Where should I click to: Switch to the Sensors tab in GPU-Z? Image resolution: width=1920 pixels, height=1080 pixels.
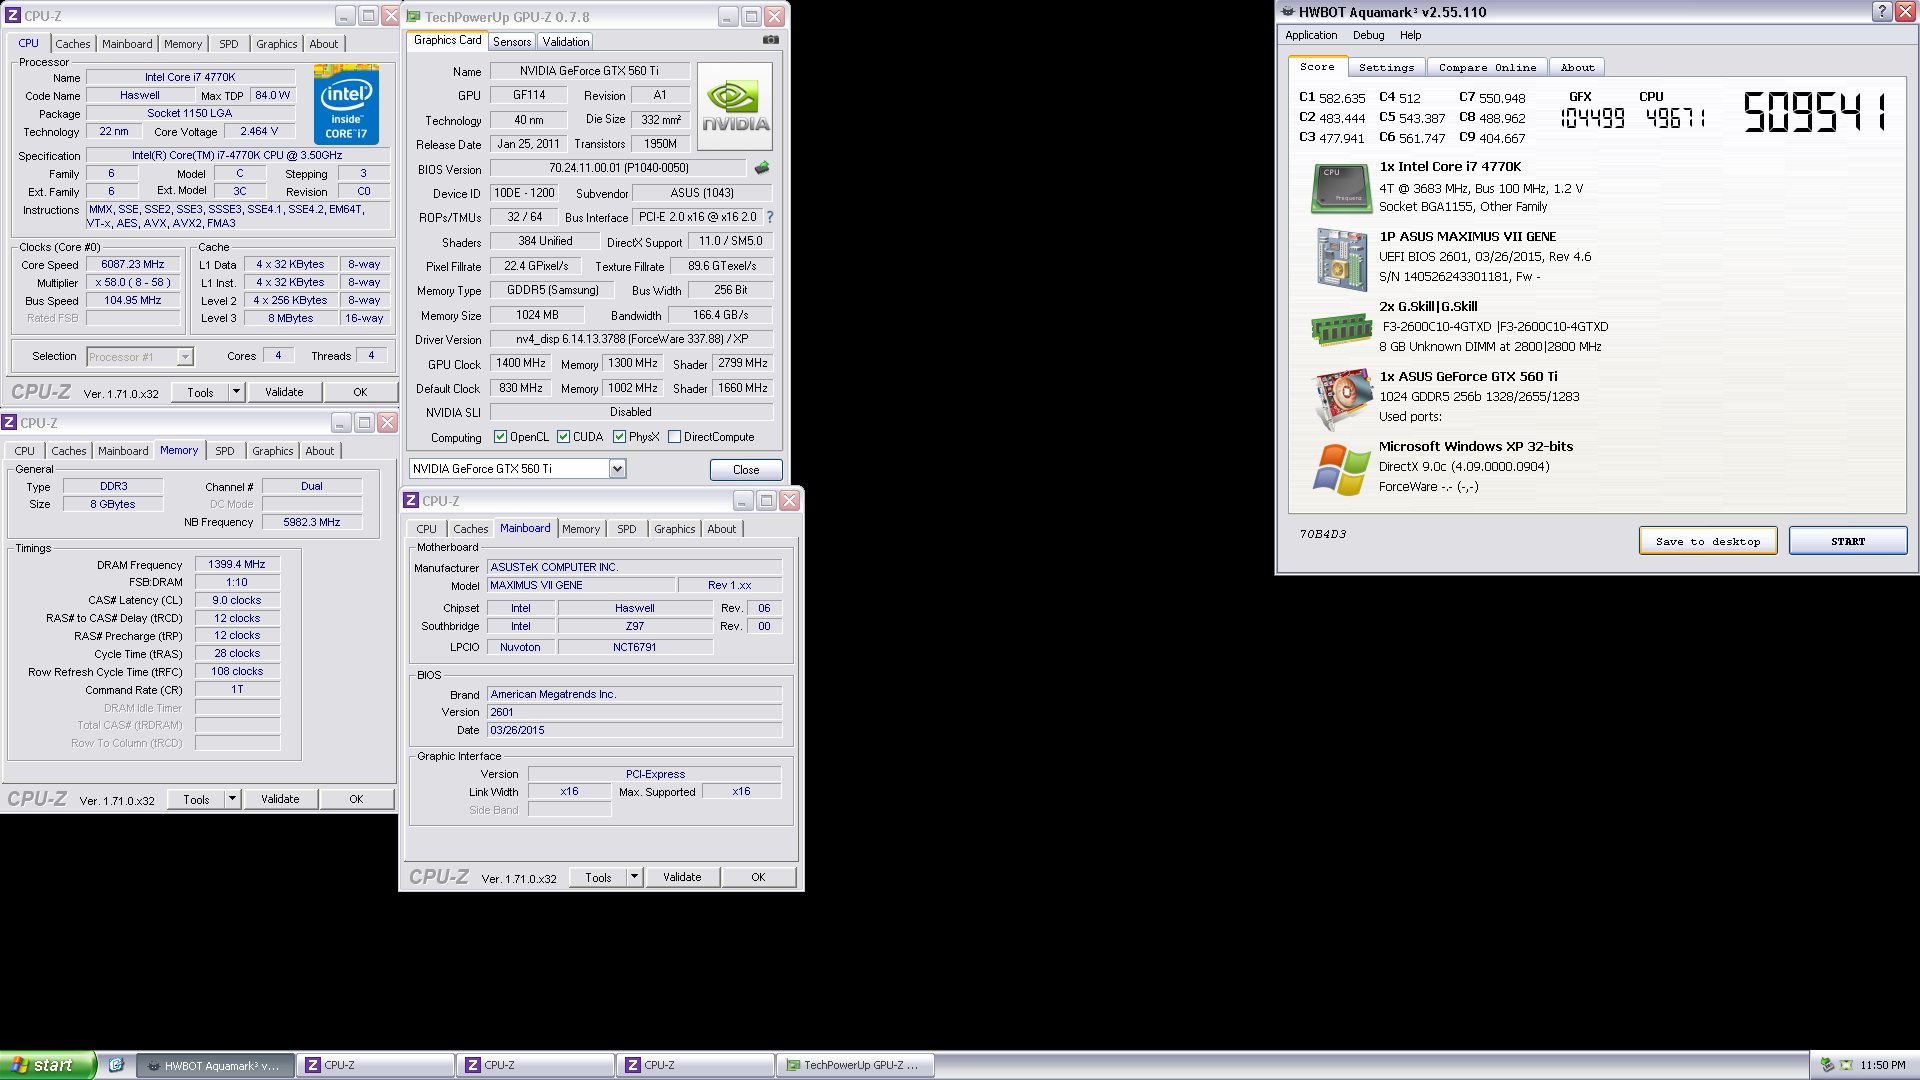tap(512, 42)
